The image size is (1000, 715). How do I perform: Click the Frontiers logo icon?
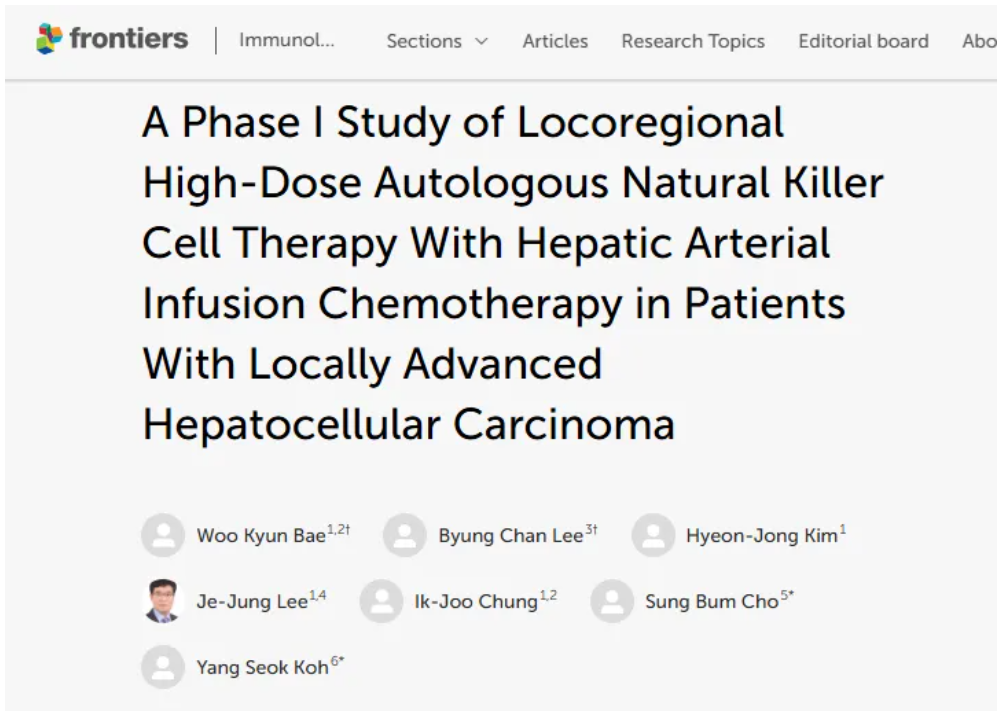(x=49, y=39)
